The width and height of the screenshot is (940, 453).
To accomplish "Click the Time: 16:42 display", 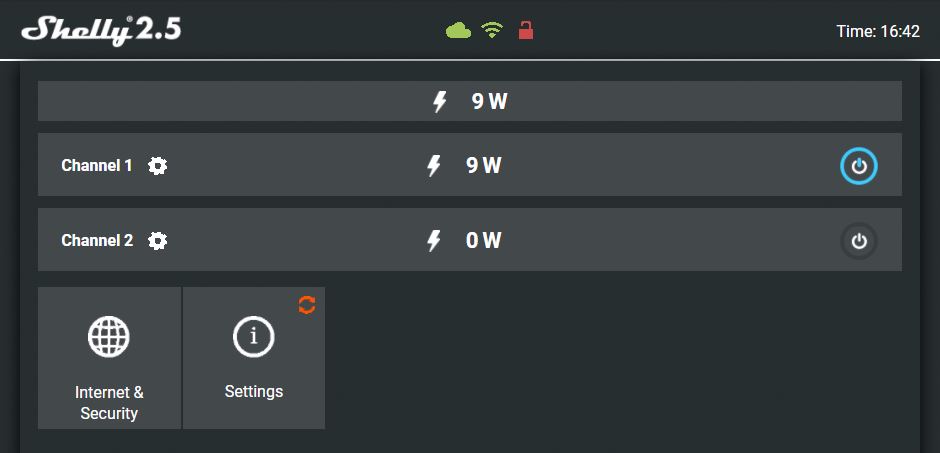I will point(878,31).
